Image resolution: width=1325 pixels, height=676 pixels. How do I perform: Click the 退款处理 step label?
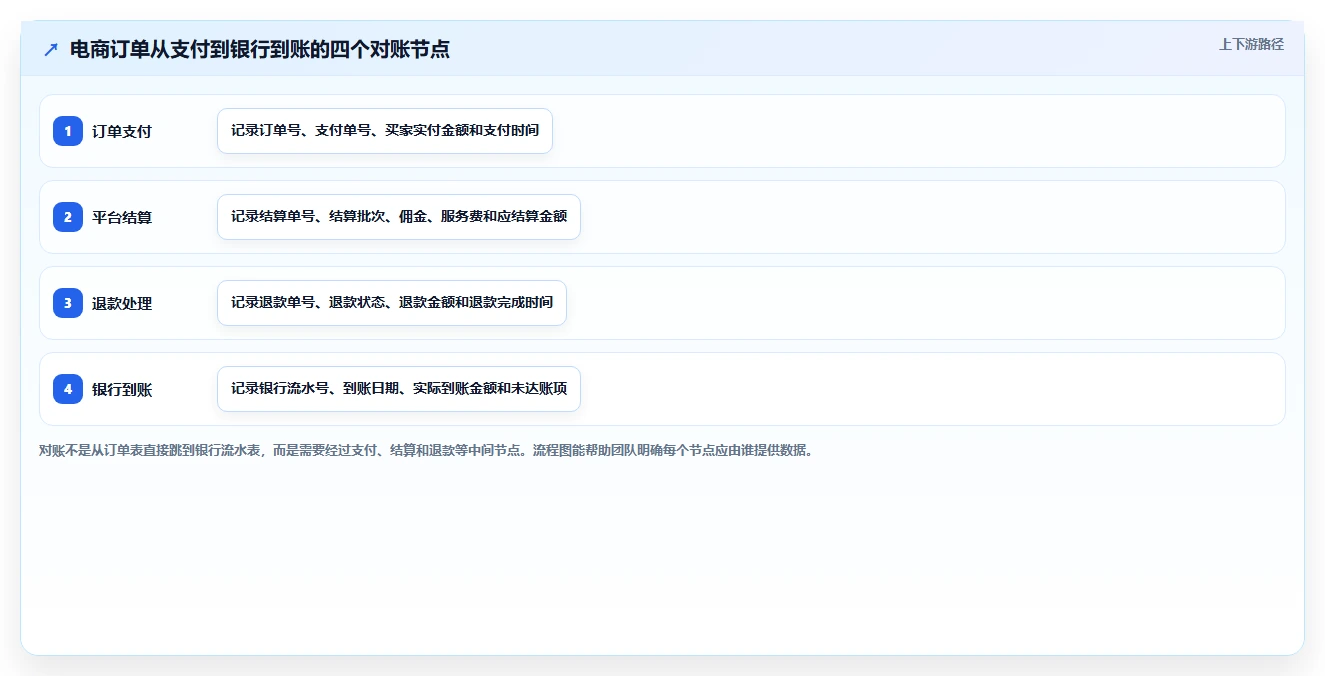[x=122, y=303]
